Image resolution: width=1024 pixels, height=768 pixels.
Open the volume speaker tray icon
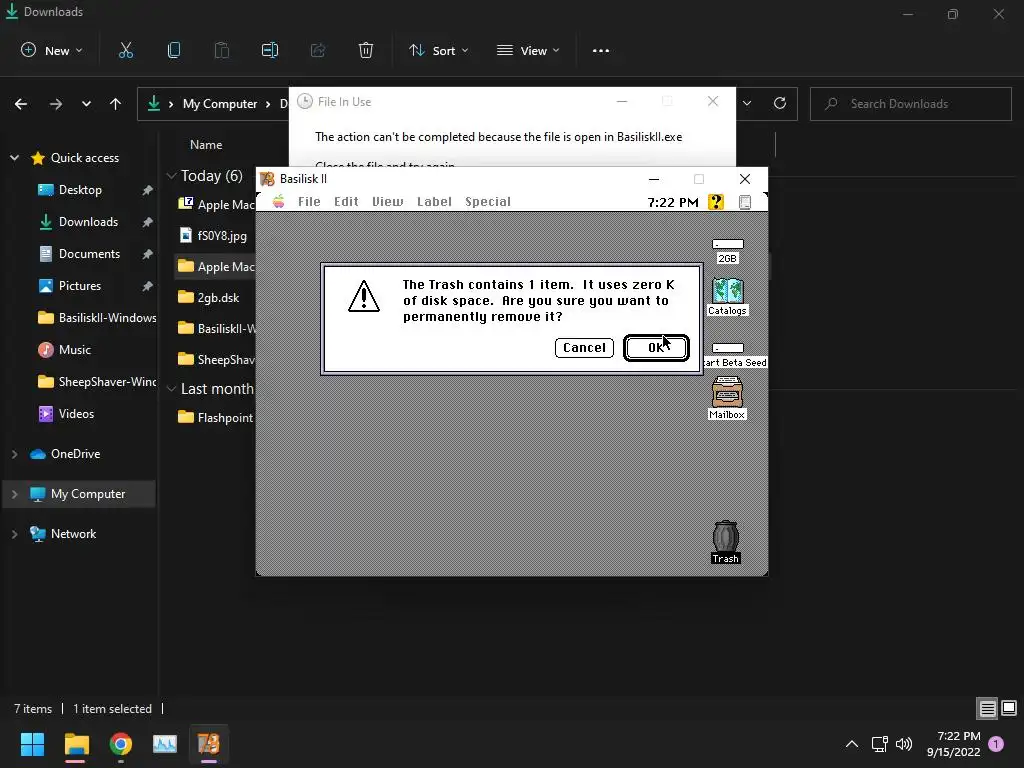click(904, 744)
